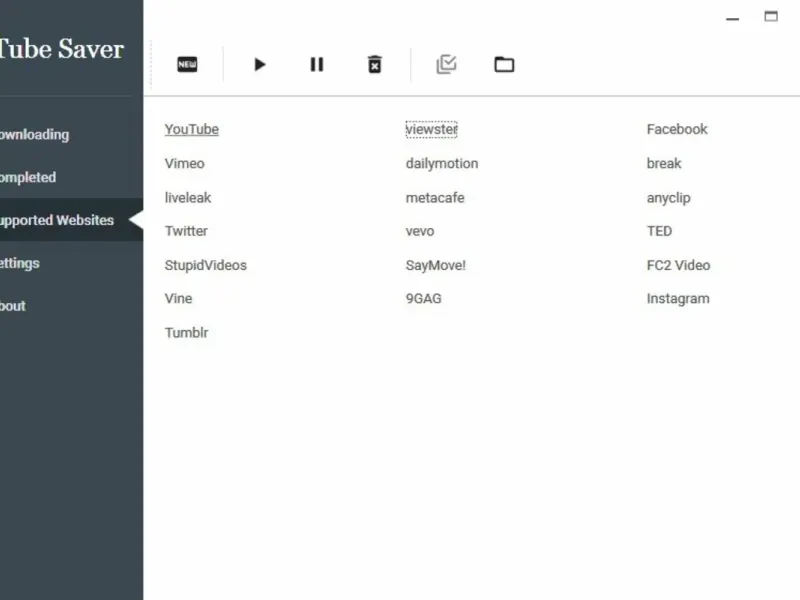Open the Settings sidebar item
The image size is (800, 600).
(x=20, y=263)
